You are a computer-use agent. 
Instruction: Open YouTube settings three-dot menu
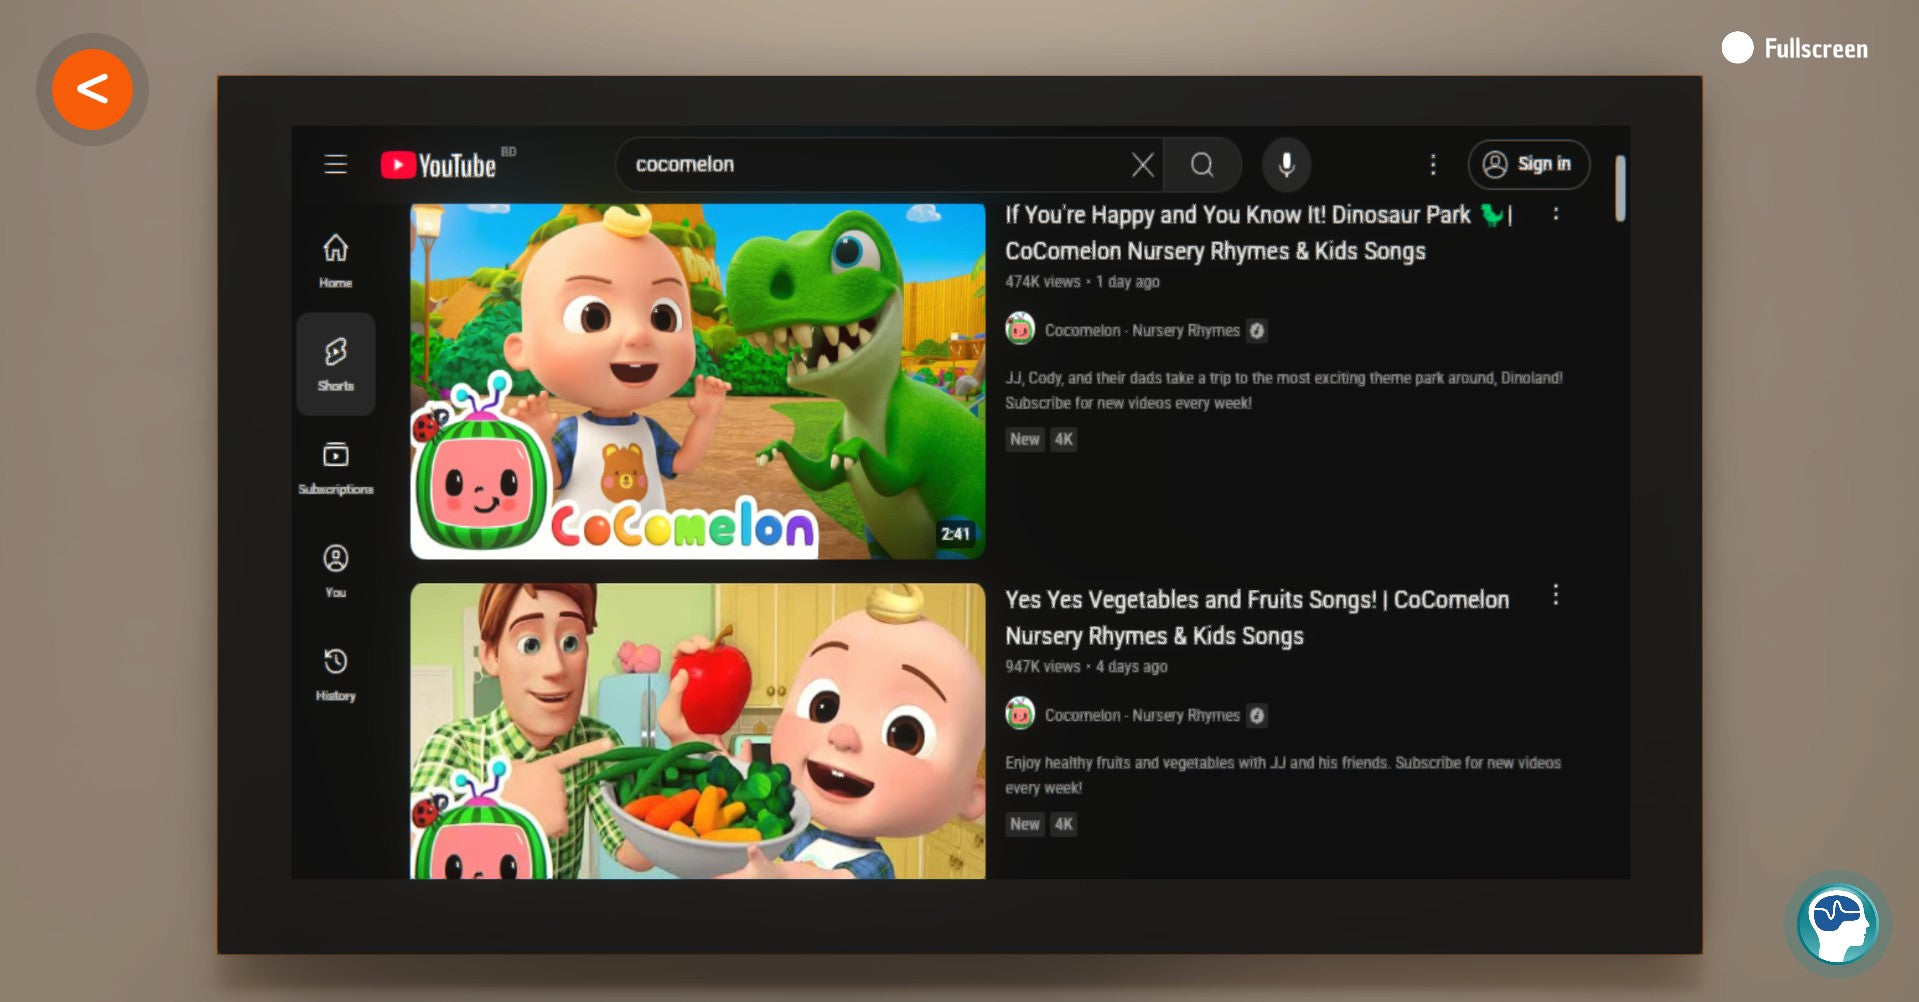(1432, 165)
